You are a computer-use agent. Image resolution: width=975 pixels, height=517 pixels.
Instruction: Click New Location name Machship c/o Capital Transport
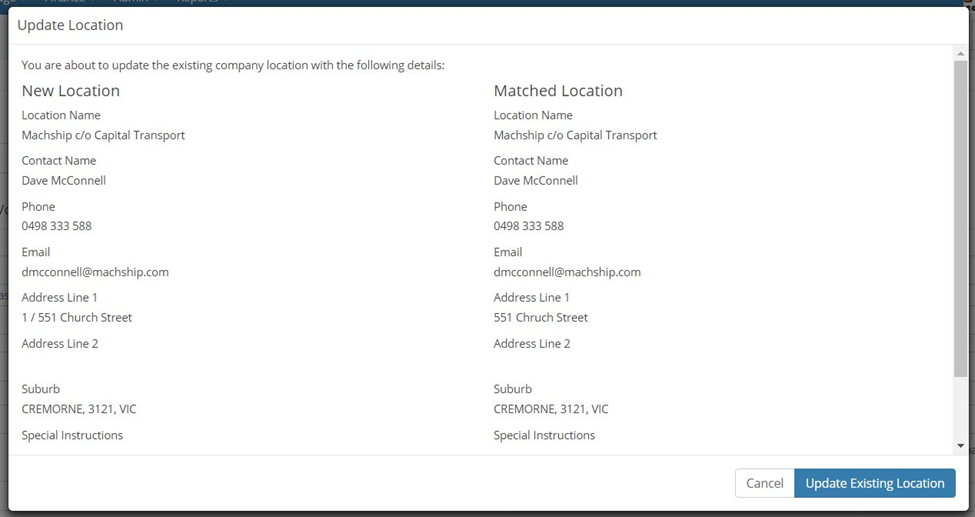(x=103, y=135)
